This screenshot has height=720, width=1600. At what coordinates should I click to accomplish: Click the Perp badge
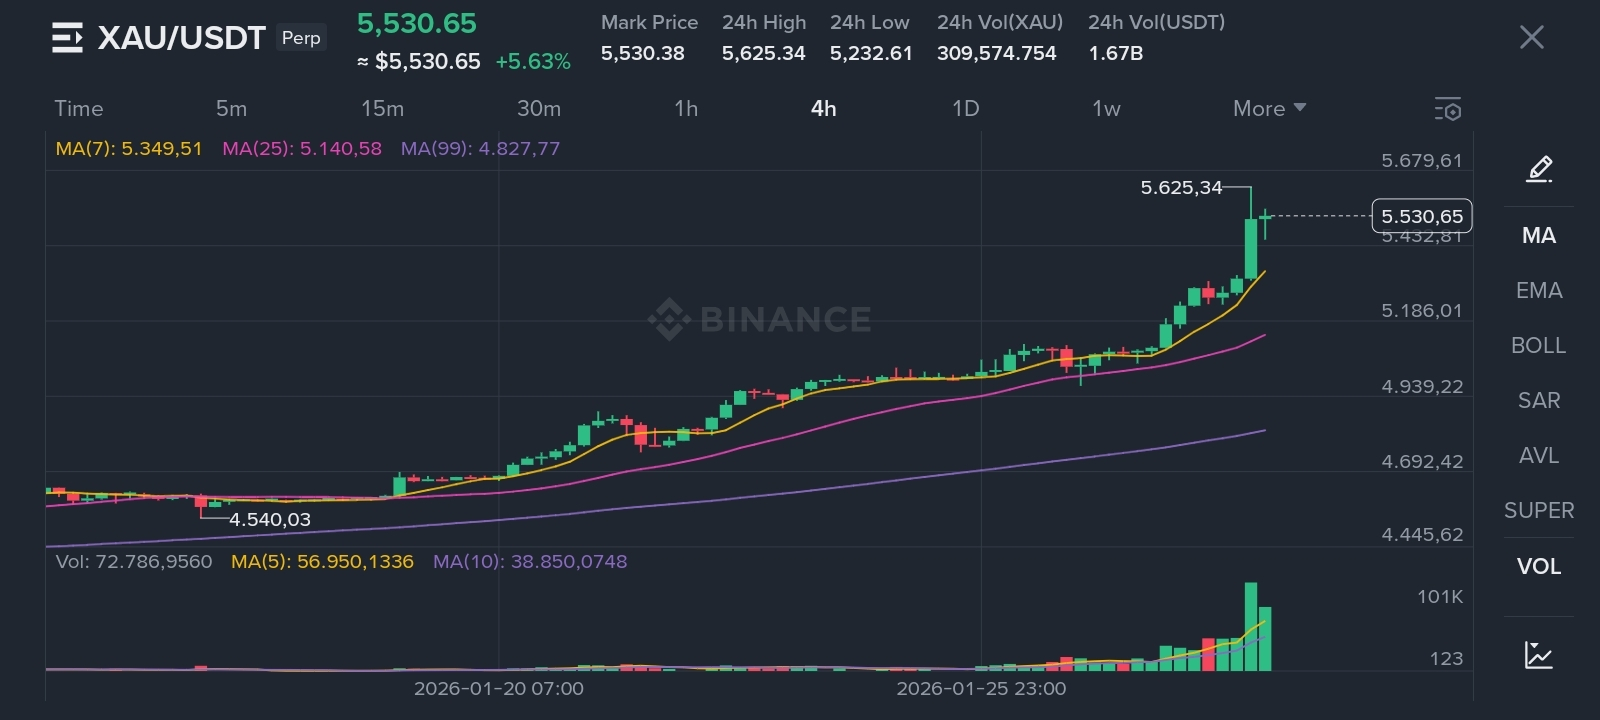301,38
